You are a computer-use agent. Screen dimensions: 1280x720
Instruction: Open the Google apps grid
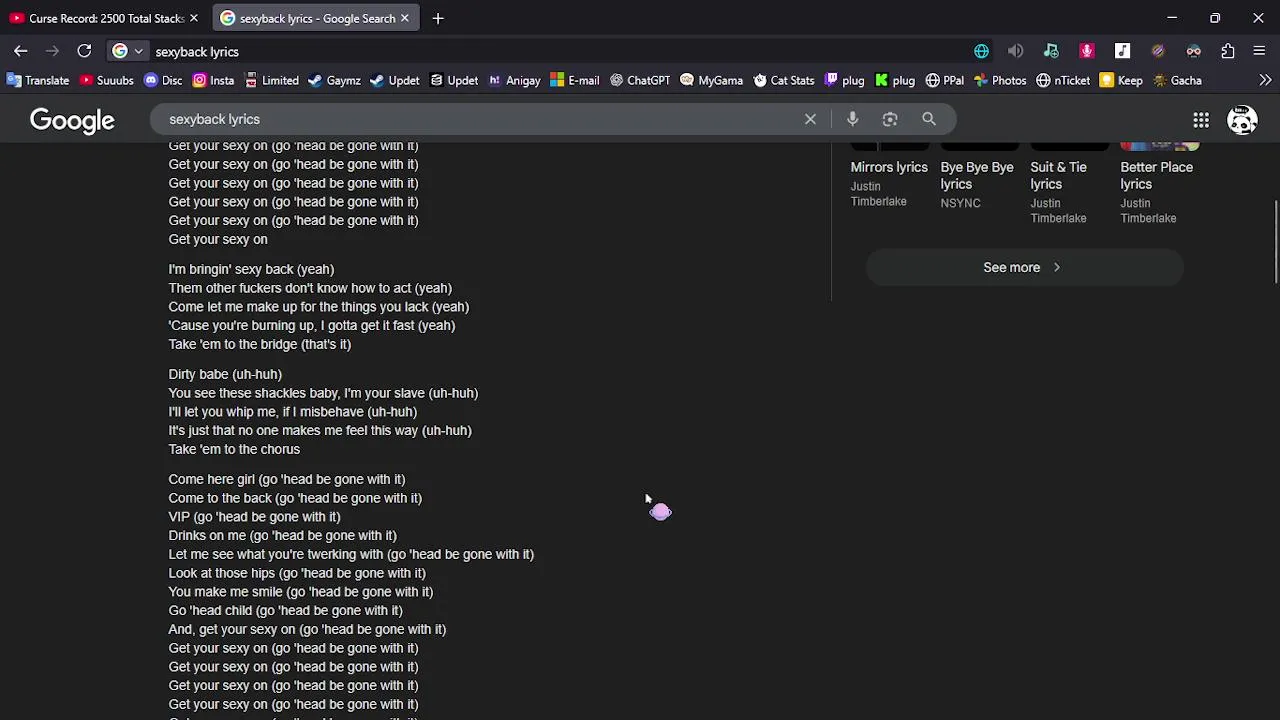click(x=1201, y=120)
